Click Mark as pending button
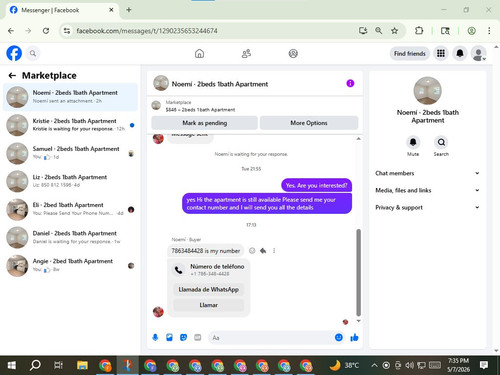Viewport: 500px width, 375px height. tap(205, 123)
